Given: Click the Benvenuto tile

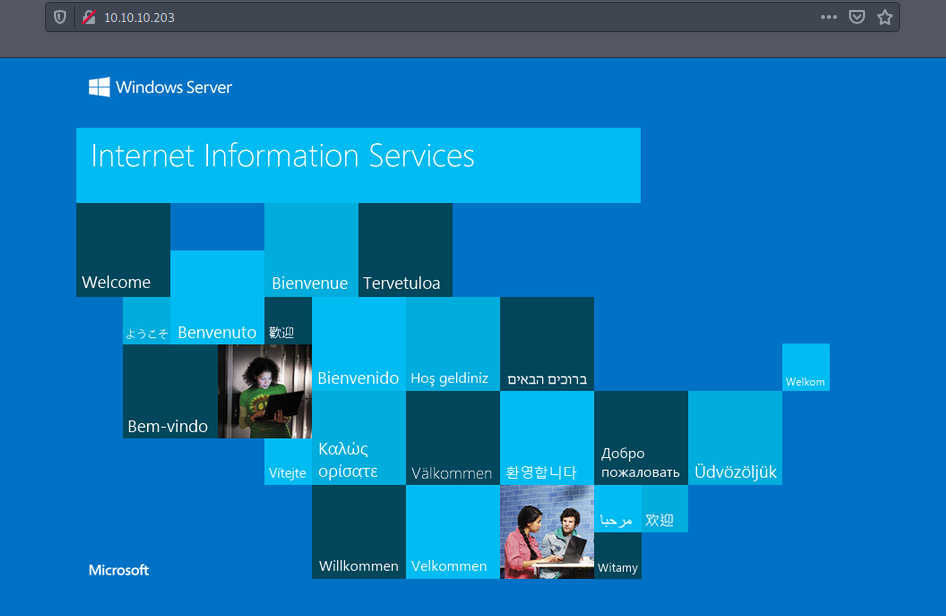Looking at the screenshot, I should click(217, 297).
